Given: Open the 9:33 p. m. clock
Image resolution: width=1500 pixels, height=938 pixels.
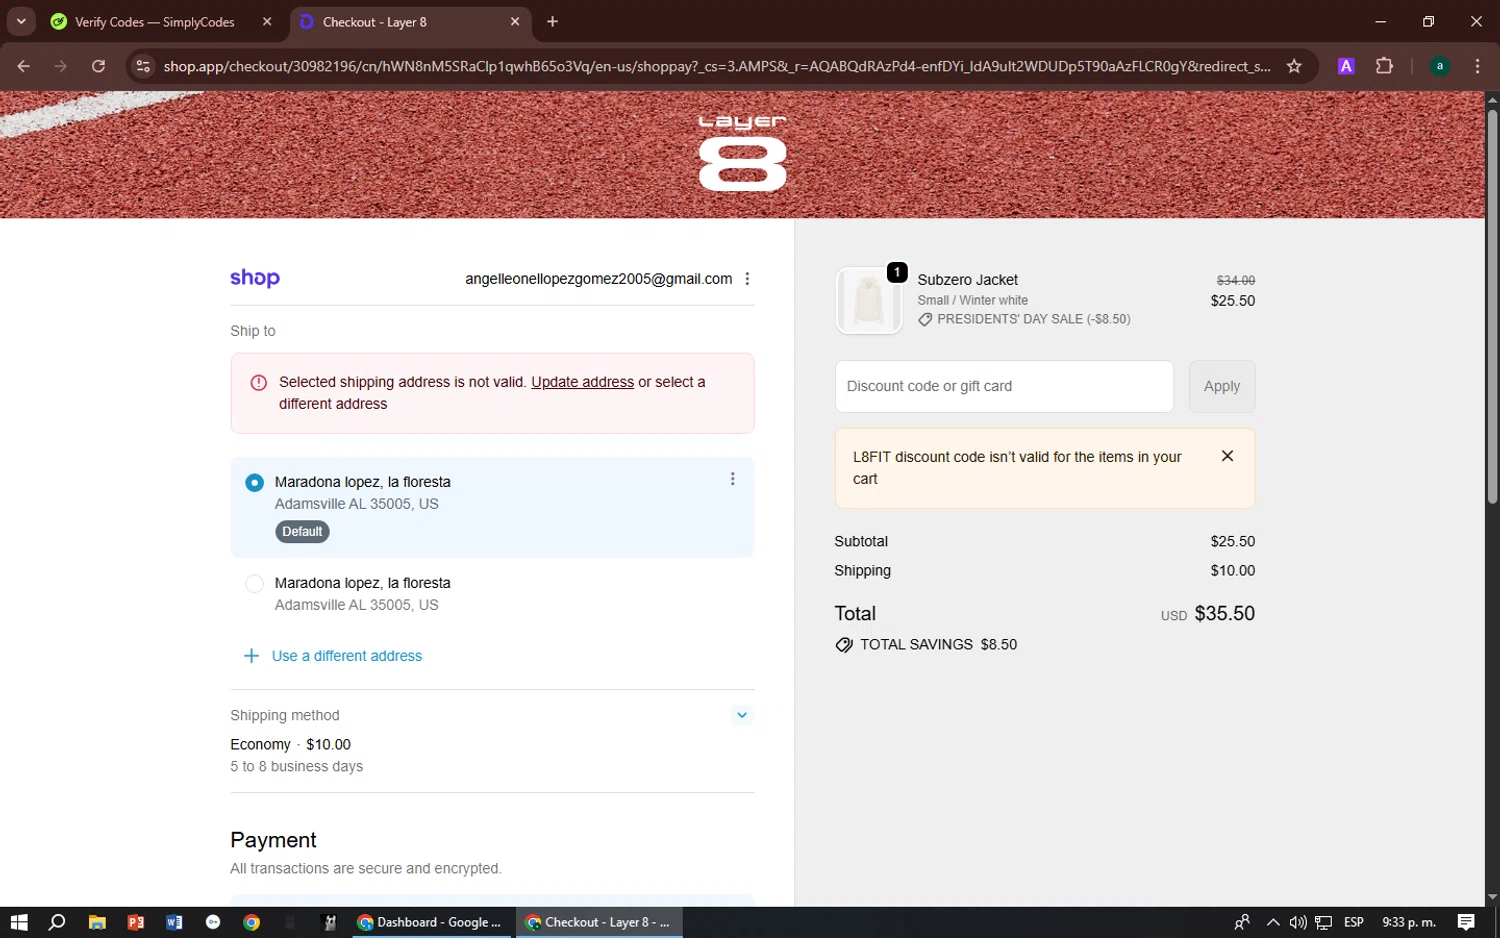Looking at the screenshot, I should (1408, 922).
